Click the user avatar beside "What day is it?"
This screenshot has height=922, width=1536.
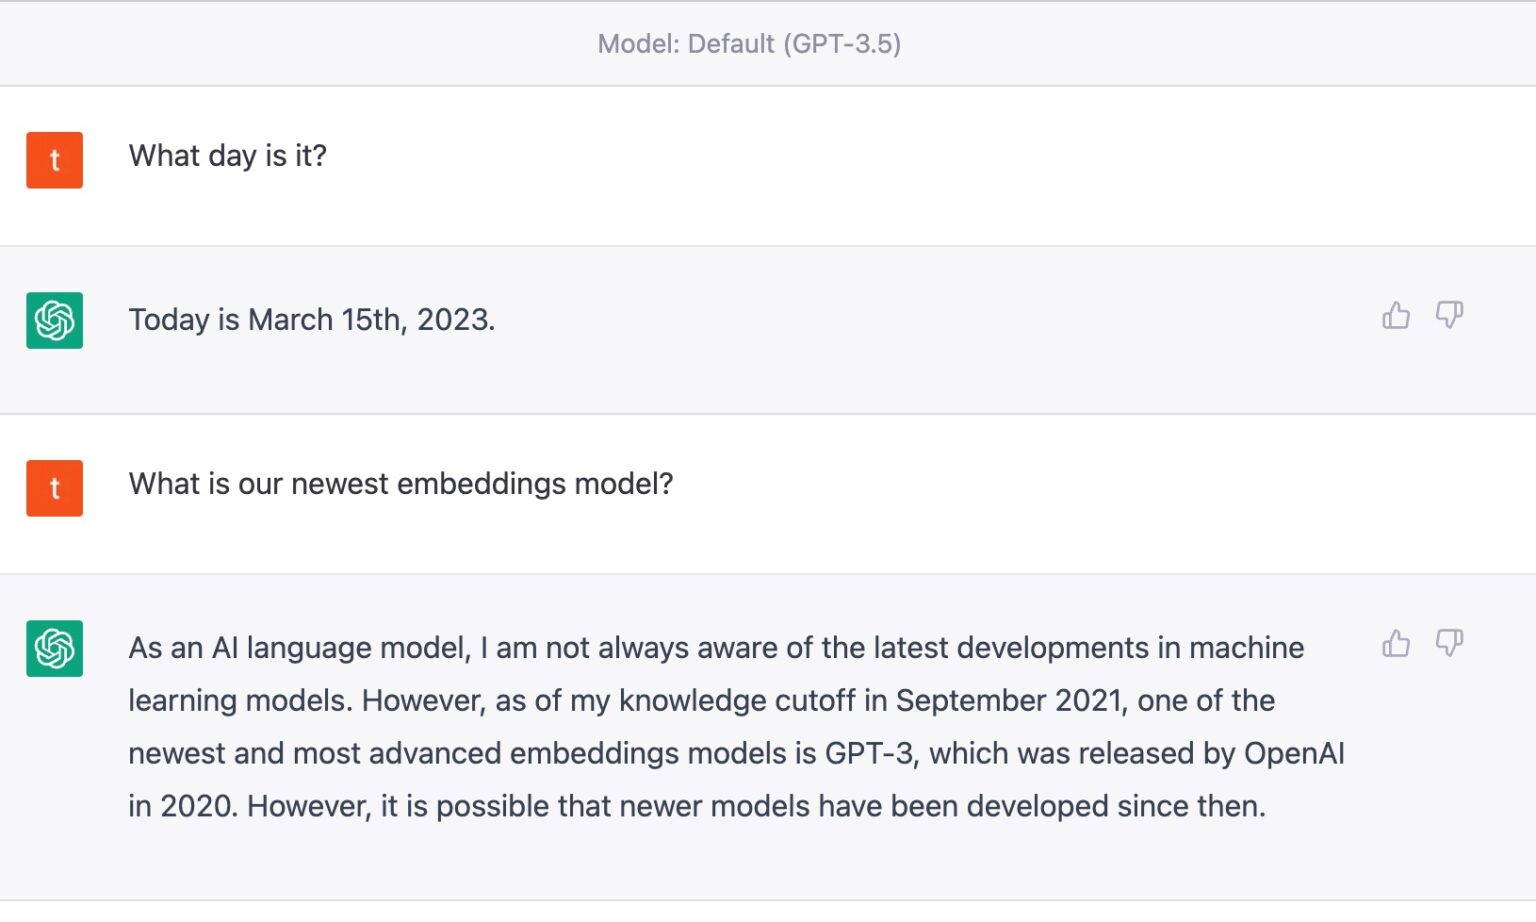[54, 160]
